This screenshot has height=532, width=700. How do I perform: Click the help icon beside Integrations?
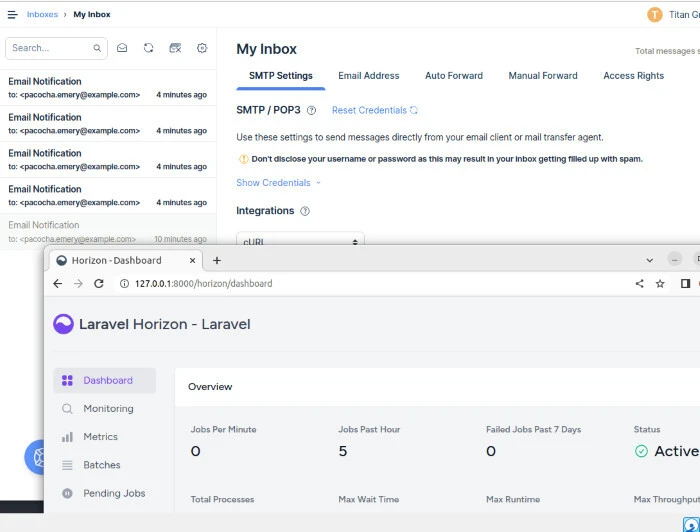click(x=305, y=211)
